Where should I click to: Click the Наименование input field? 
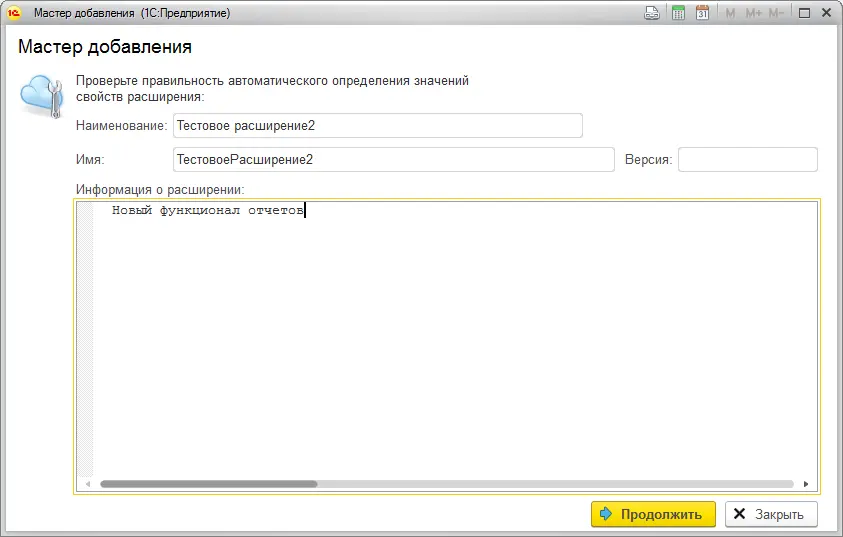(377, 125)
